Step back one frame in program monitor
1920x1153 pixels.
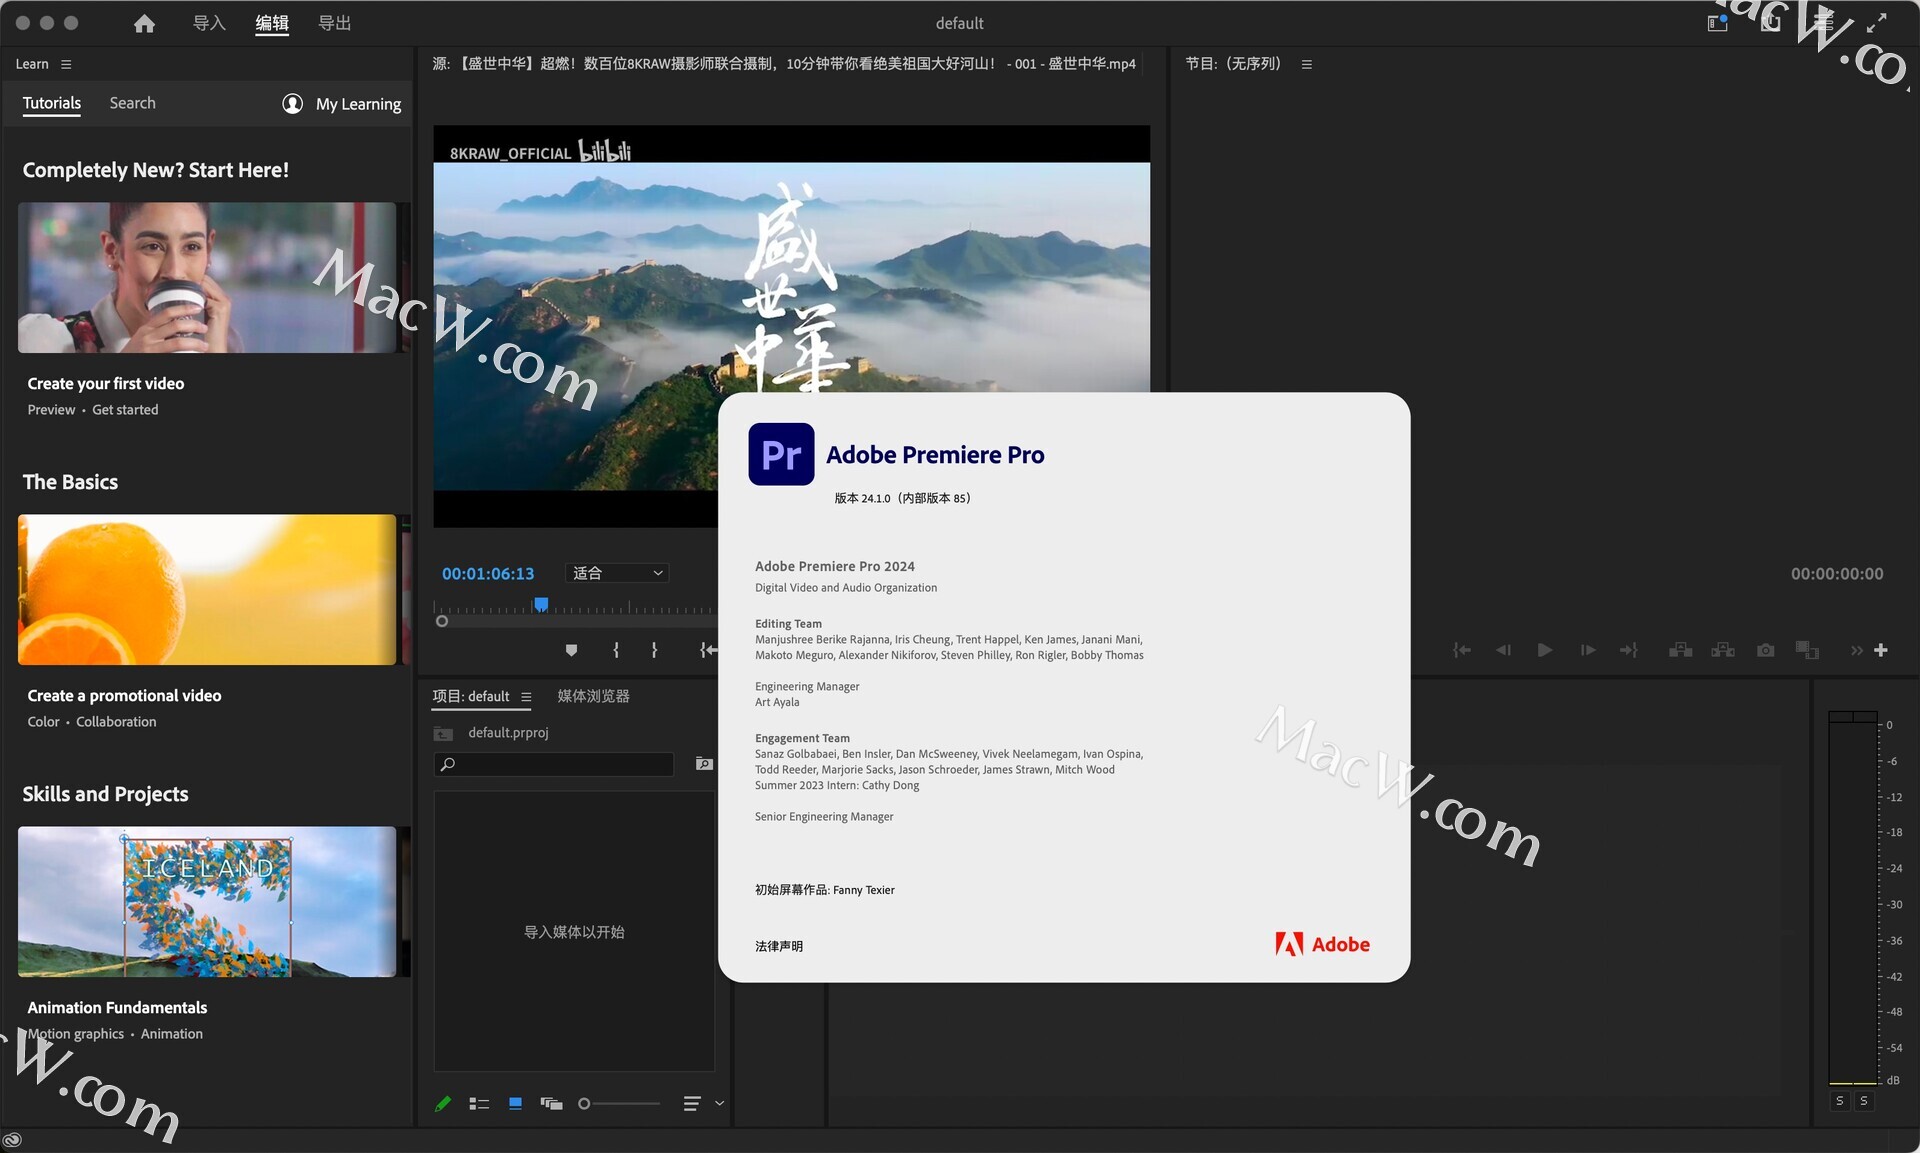[1503, 650]
